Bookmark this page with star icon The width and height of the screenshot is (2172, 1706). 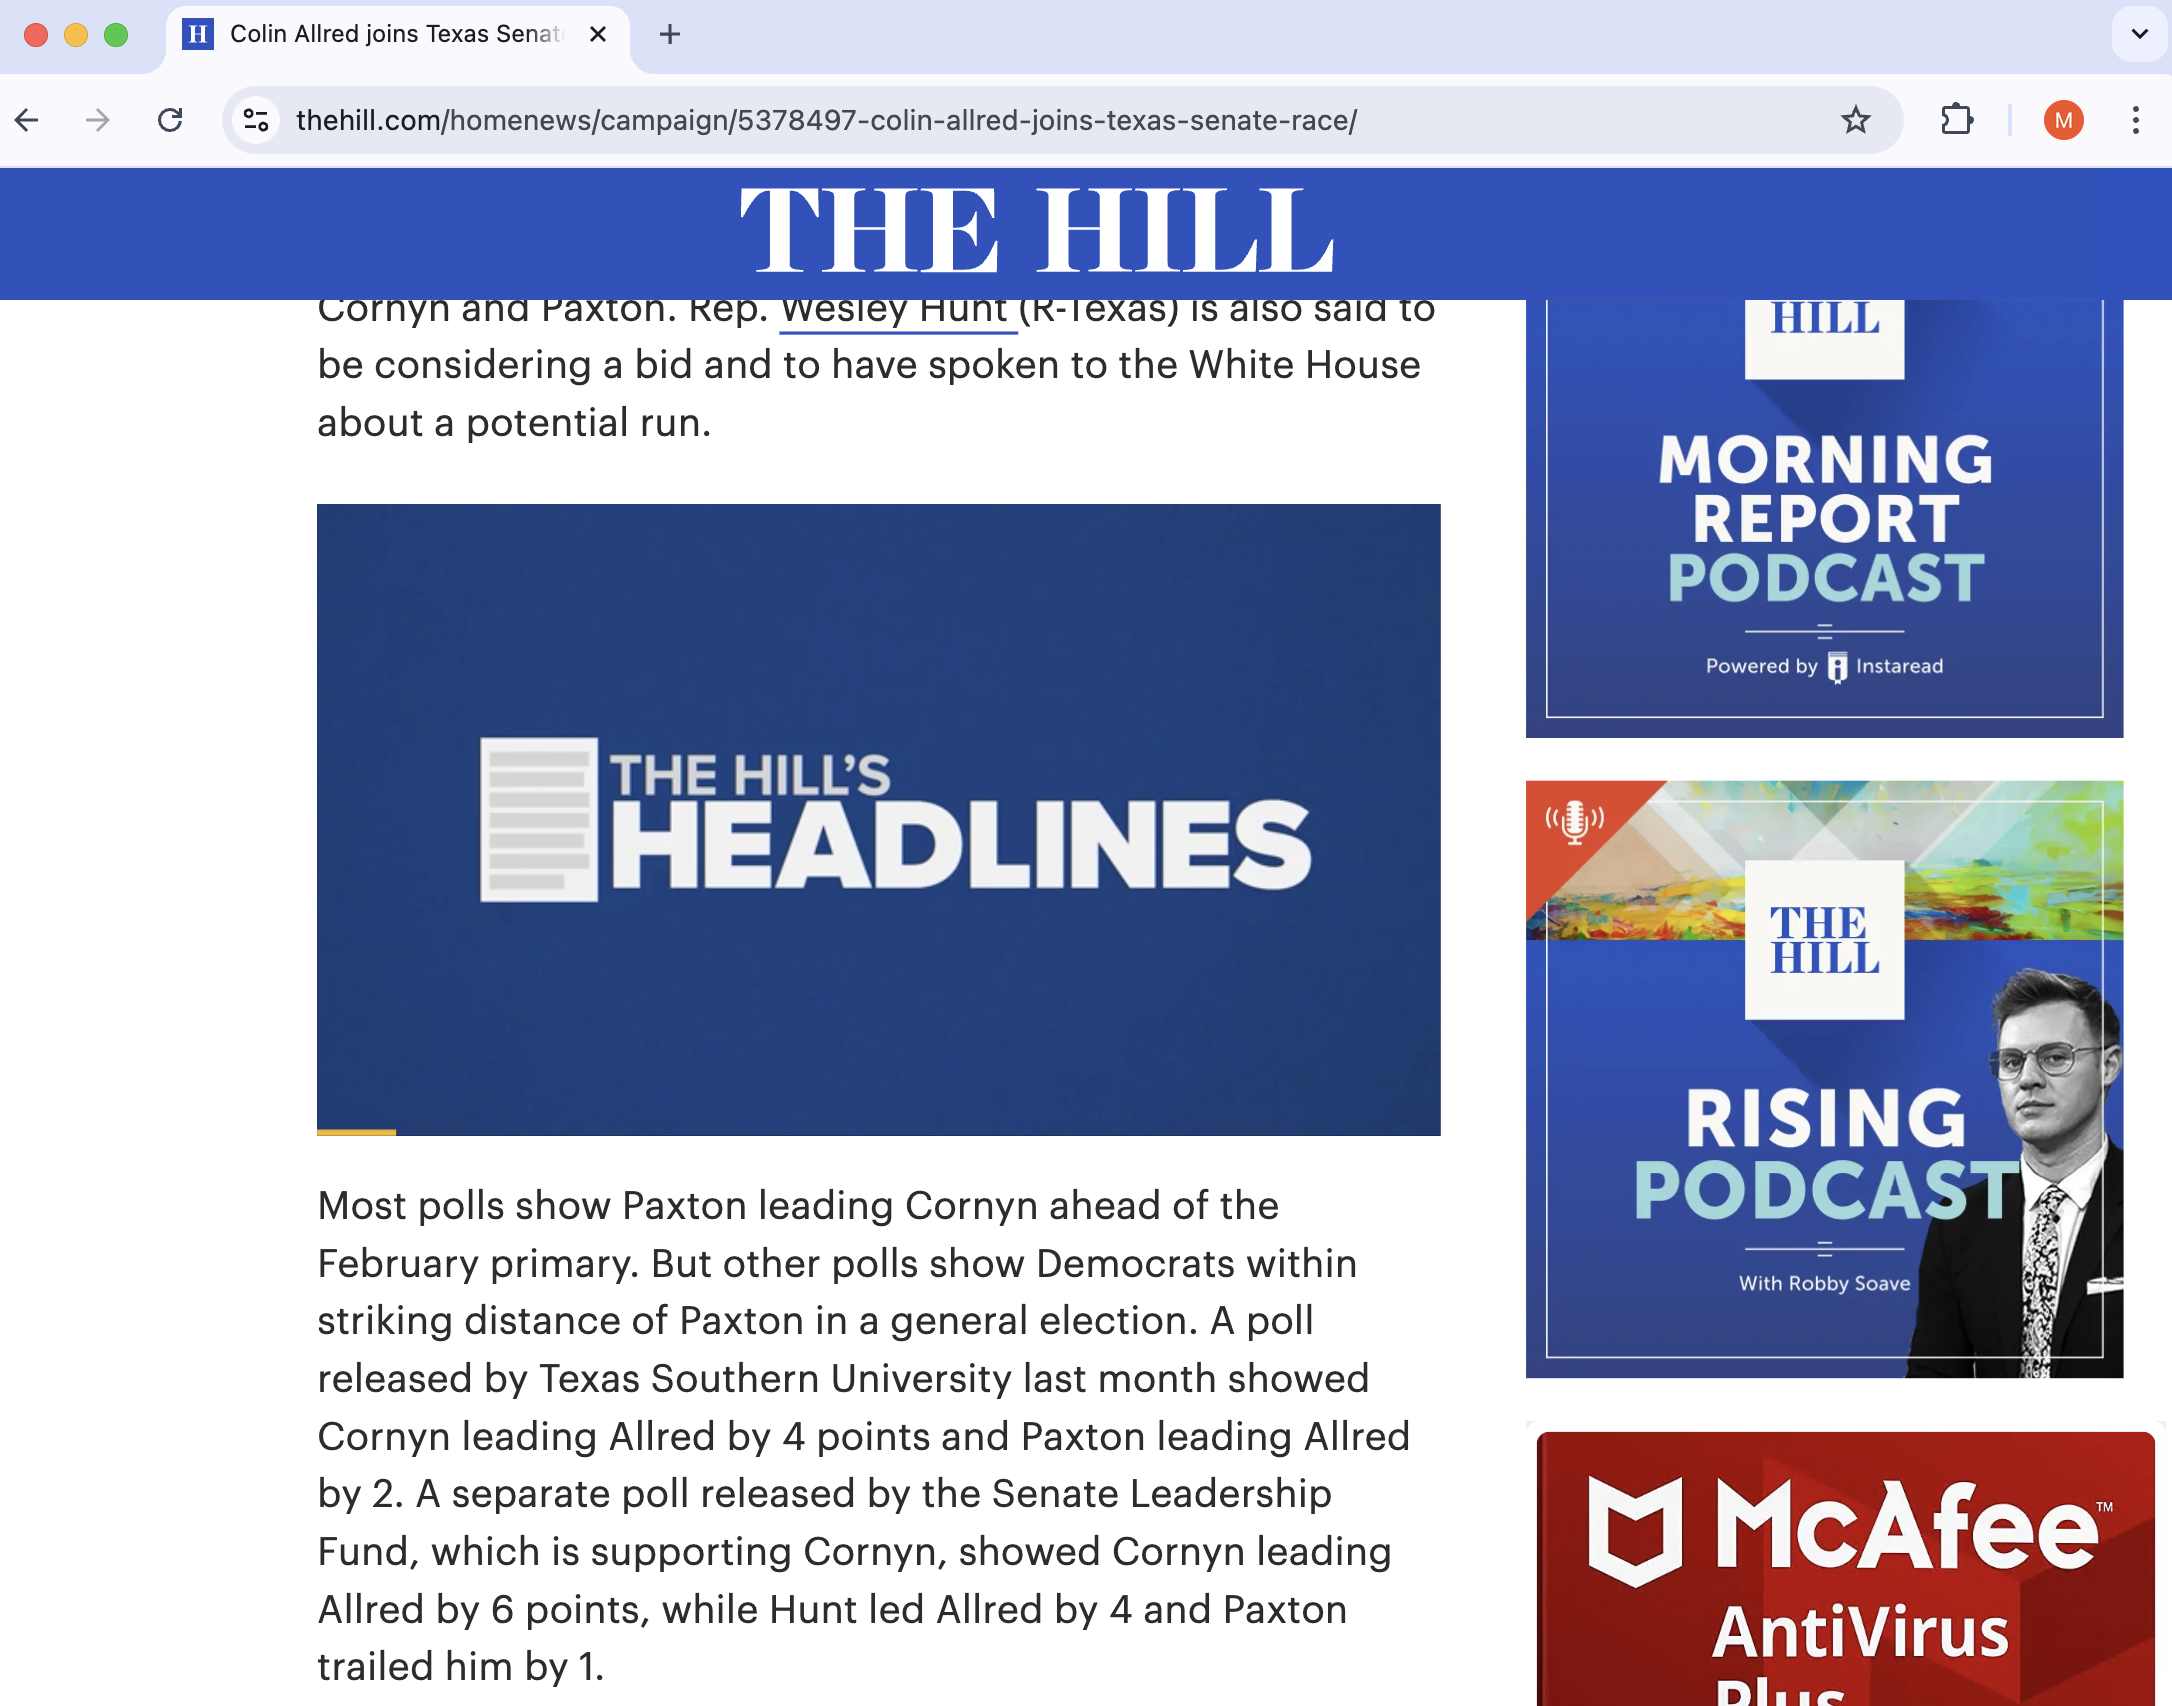point(1855,120)
